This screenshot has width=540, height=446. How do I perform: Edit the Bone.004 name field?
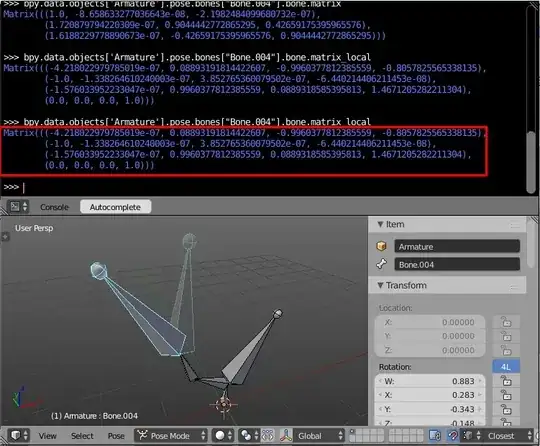pos(457,265)
